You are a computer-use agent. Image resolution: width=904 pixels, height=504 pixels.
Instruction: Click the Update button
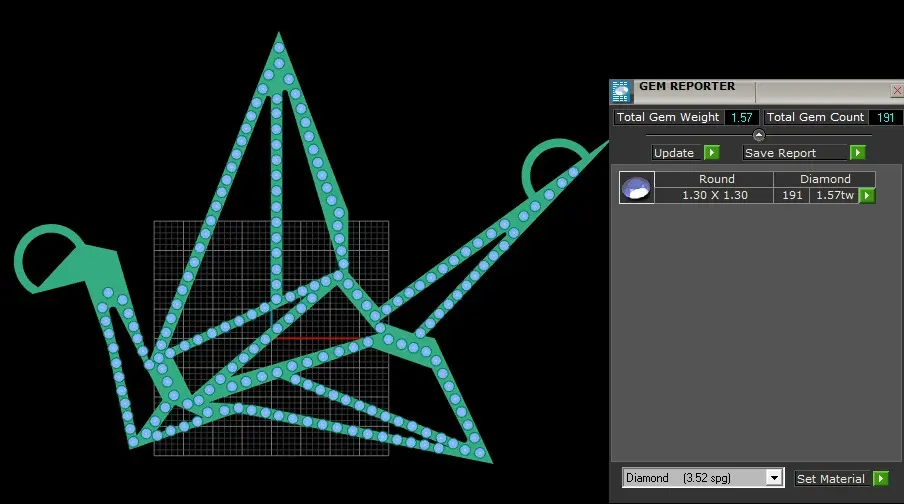[676, 153]
